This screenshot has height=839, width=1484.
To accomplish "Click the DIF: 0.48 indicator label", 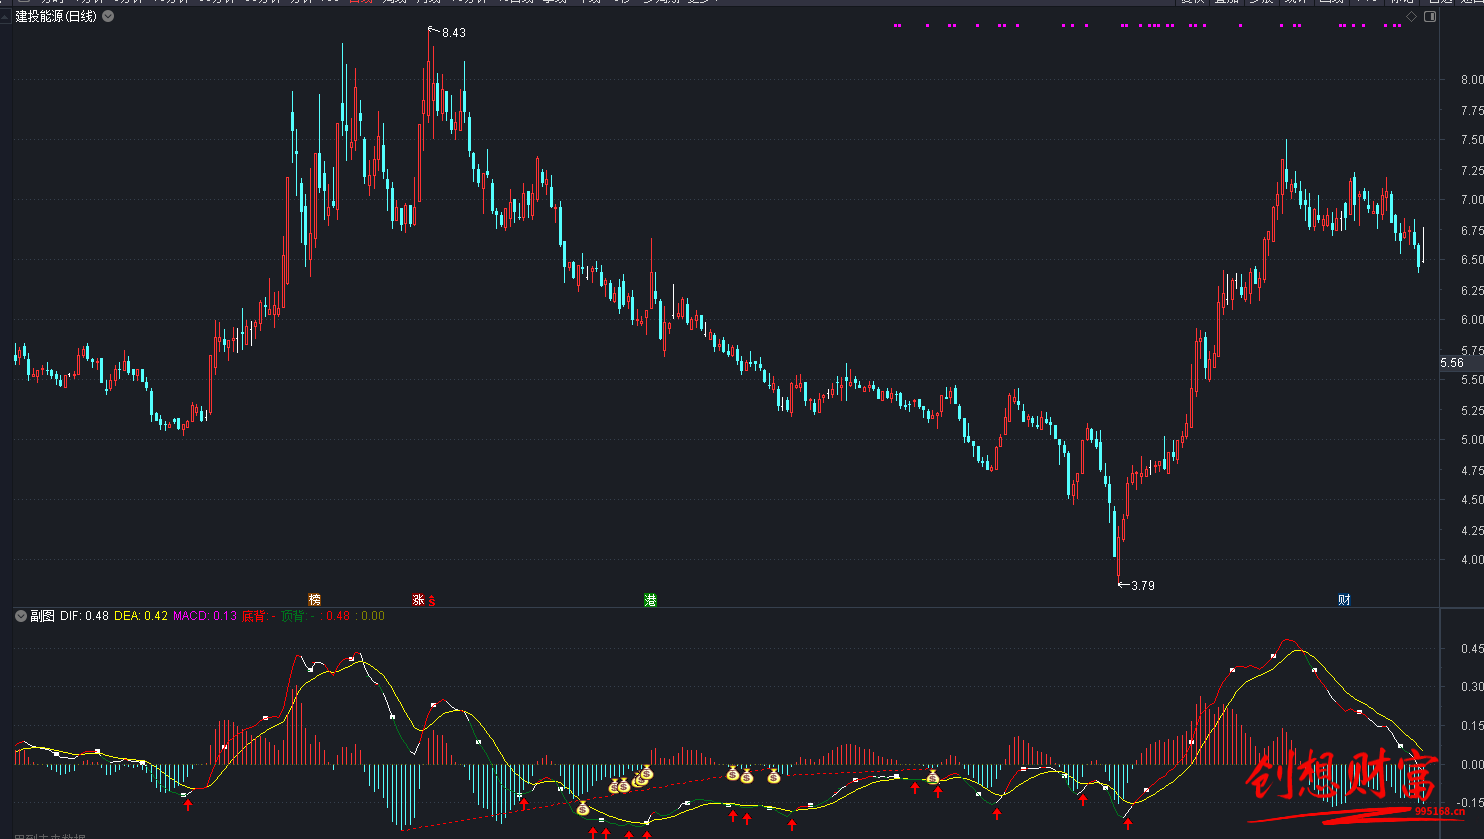I will tap(84, 616).
